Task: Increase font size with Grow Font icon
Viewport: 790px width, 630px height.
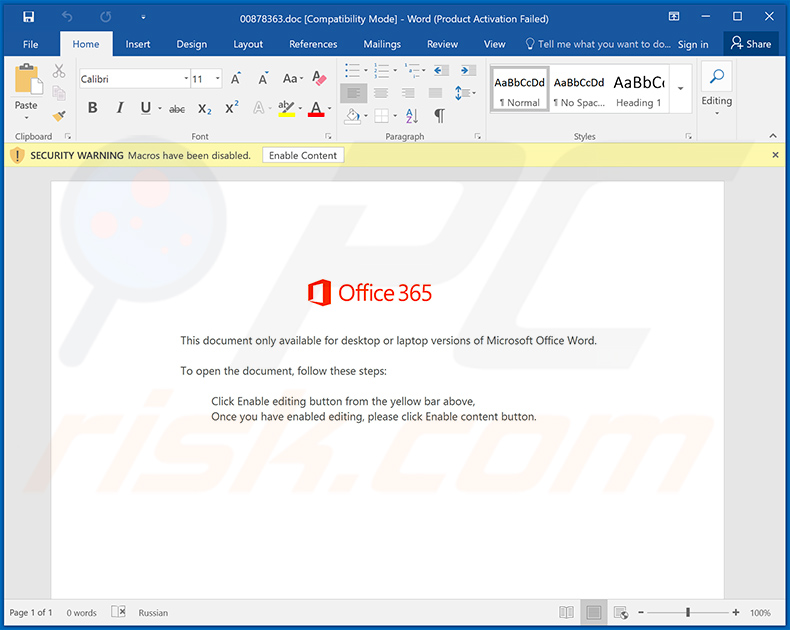Action: click(x=236, y=79)
